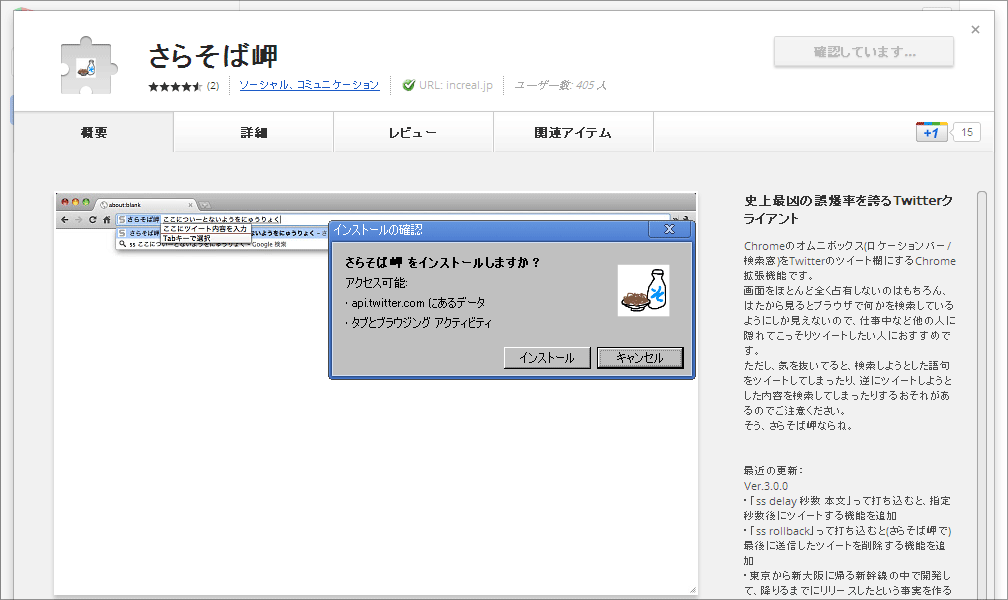Click the 最近の更新 heading
Viewport: 1008px width, 600px height.
(773, 471)
